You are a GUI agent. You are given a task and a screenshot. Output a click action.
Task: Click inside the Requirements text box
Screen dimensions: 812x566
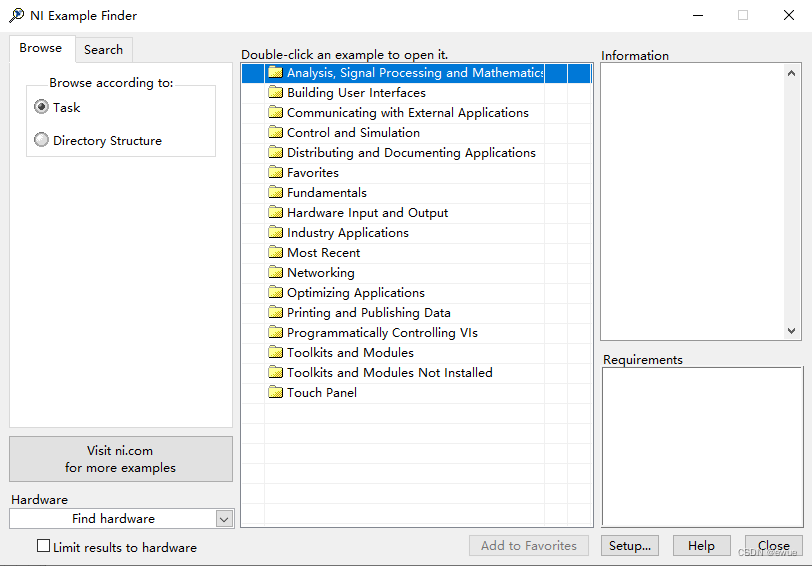[702, 447]
